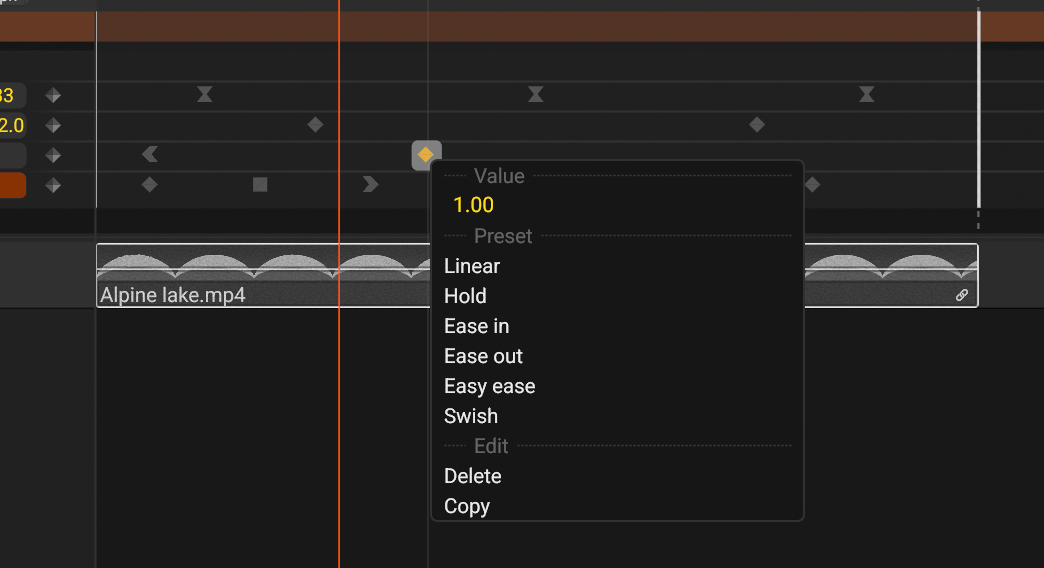Select the rightmost hourglass keyframe in the 33 row
The width and height of the screenshot is (1044, 568).
coord(866,95)
